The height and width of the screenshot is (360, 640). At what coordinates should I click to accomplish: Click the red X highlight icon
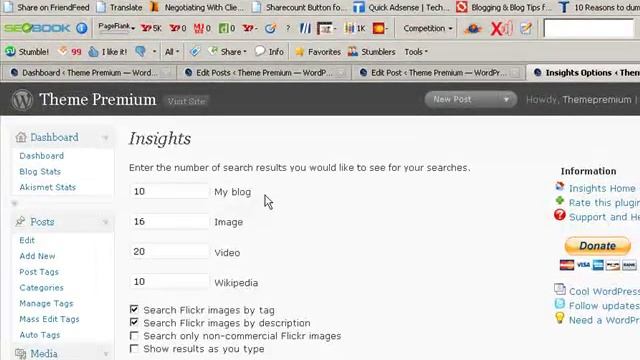[x=501, y=28]
